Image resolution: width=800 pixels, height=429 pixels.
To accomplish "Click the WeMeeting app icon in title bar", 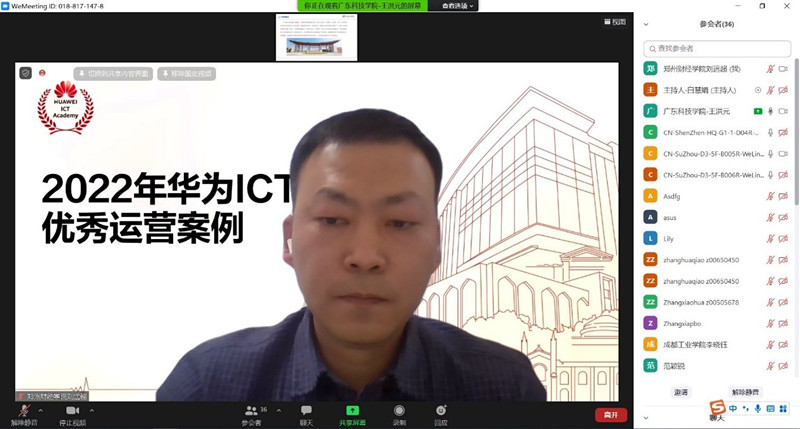I will [x=5, y=6].
